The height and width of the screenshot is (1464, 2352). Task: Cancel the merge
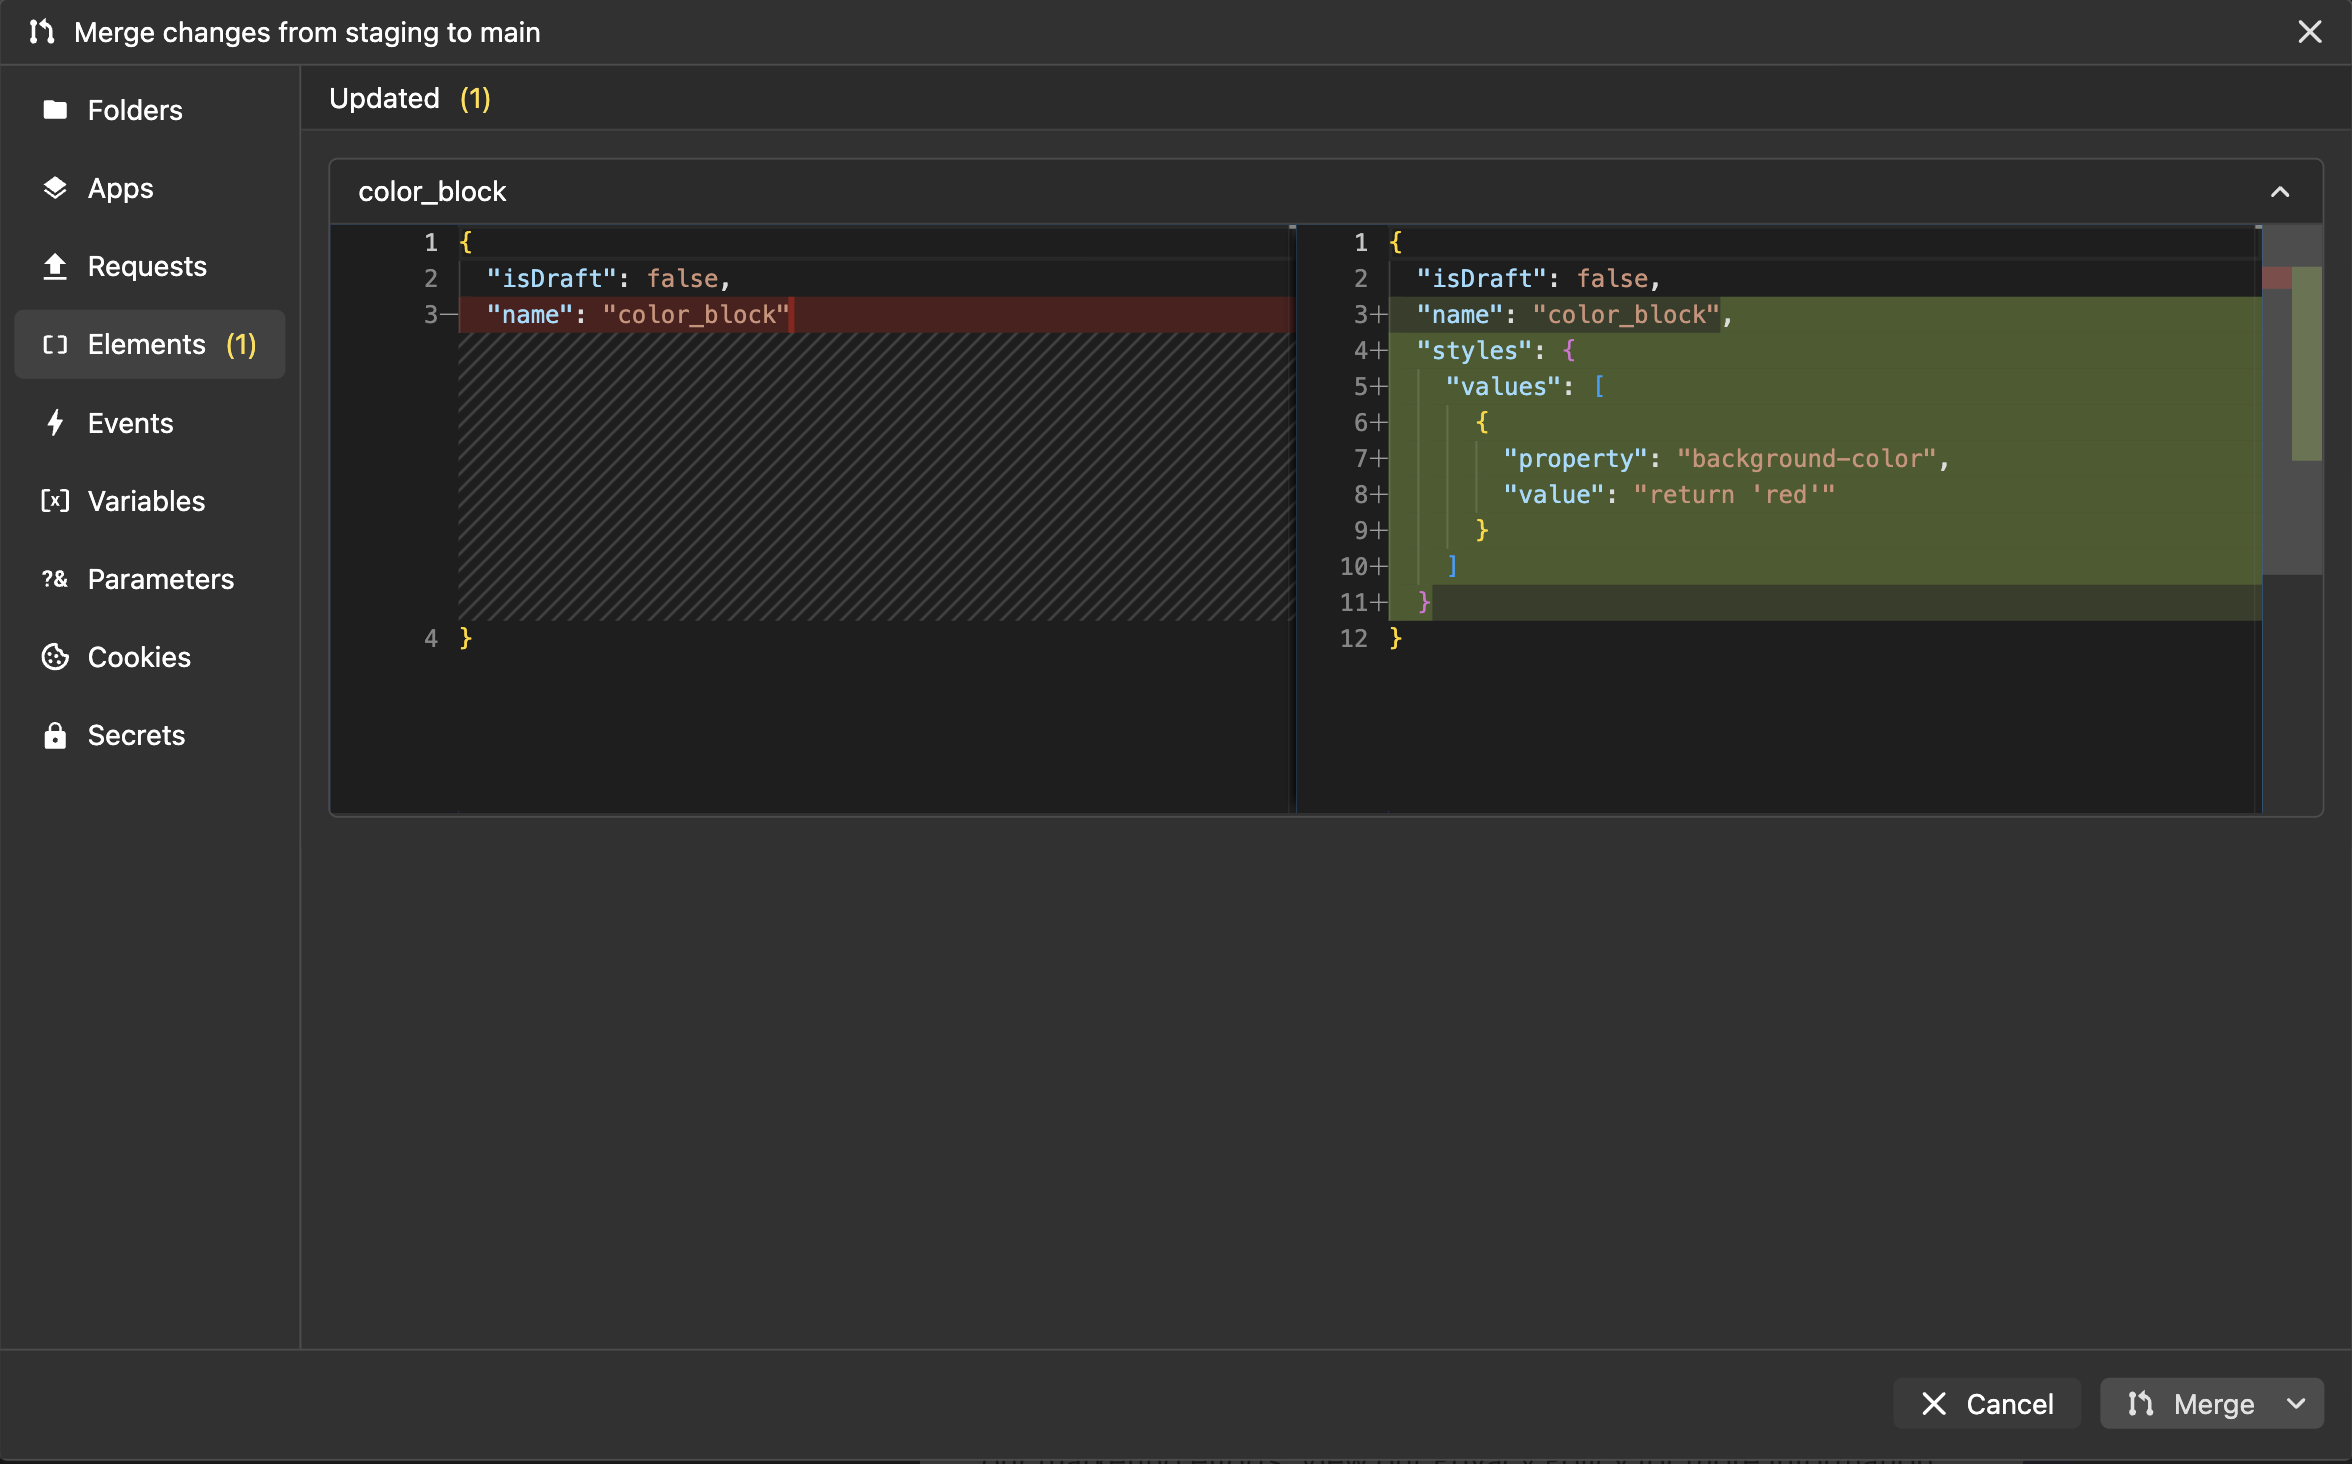[x=1987, y=1404]
